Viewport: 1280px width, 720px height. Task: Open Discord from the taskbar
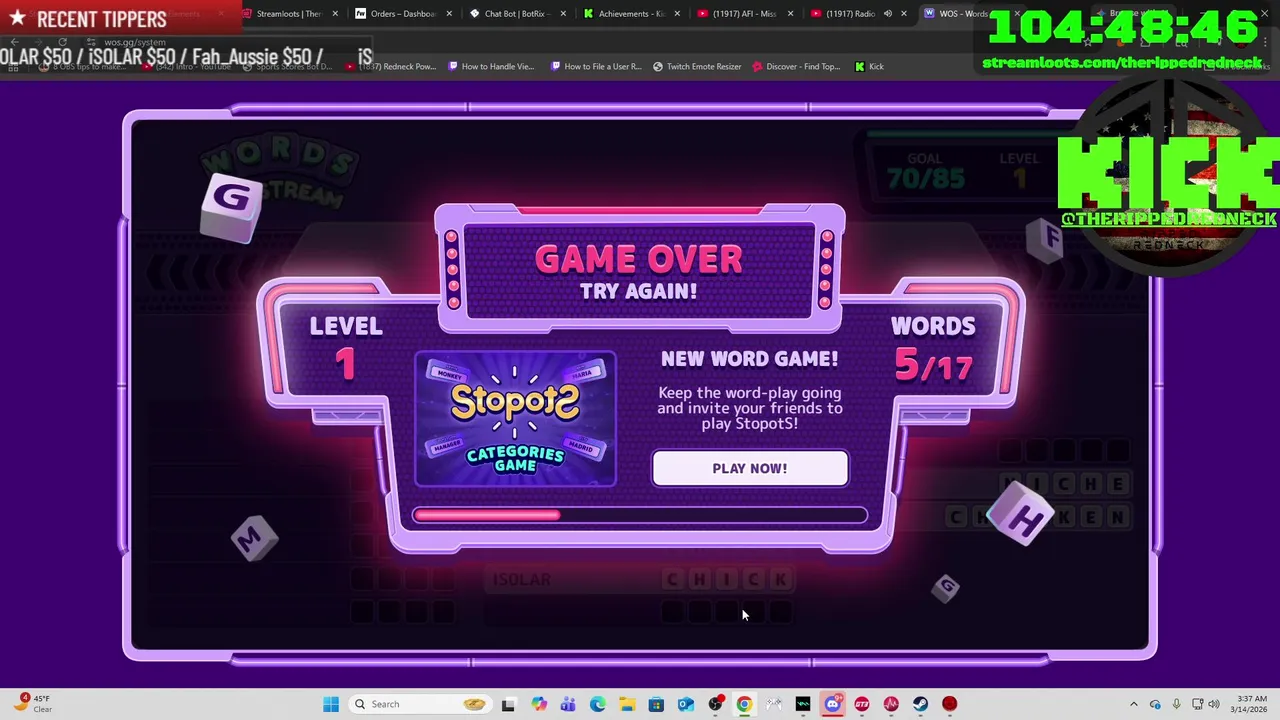click(x=832, y=704)
